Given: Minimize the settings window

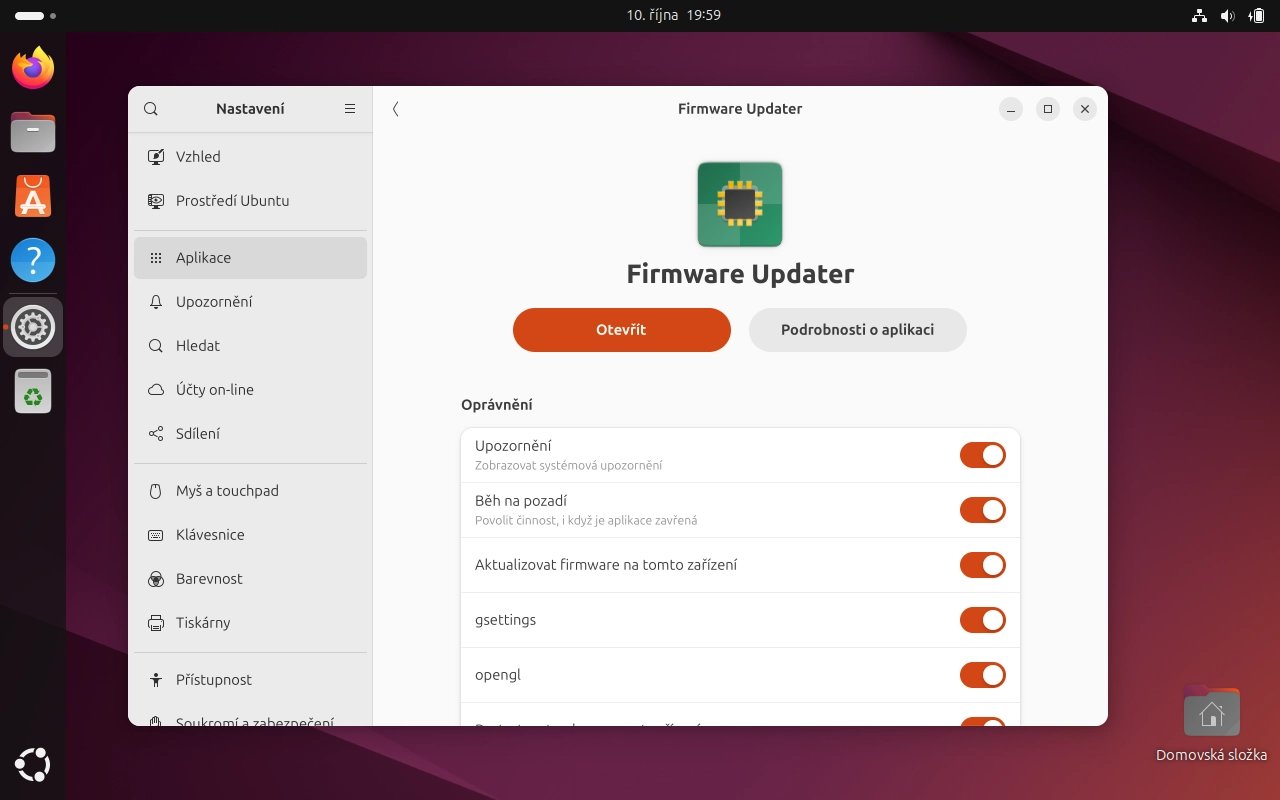Looking at the screenshot, I should pos(1011,109).
